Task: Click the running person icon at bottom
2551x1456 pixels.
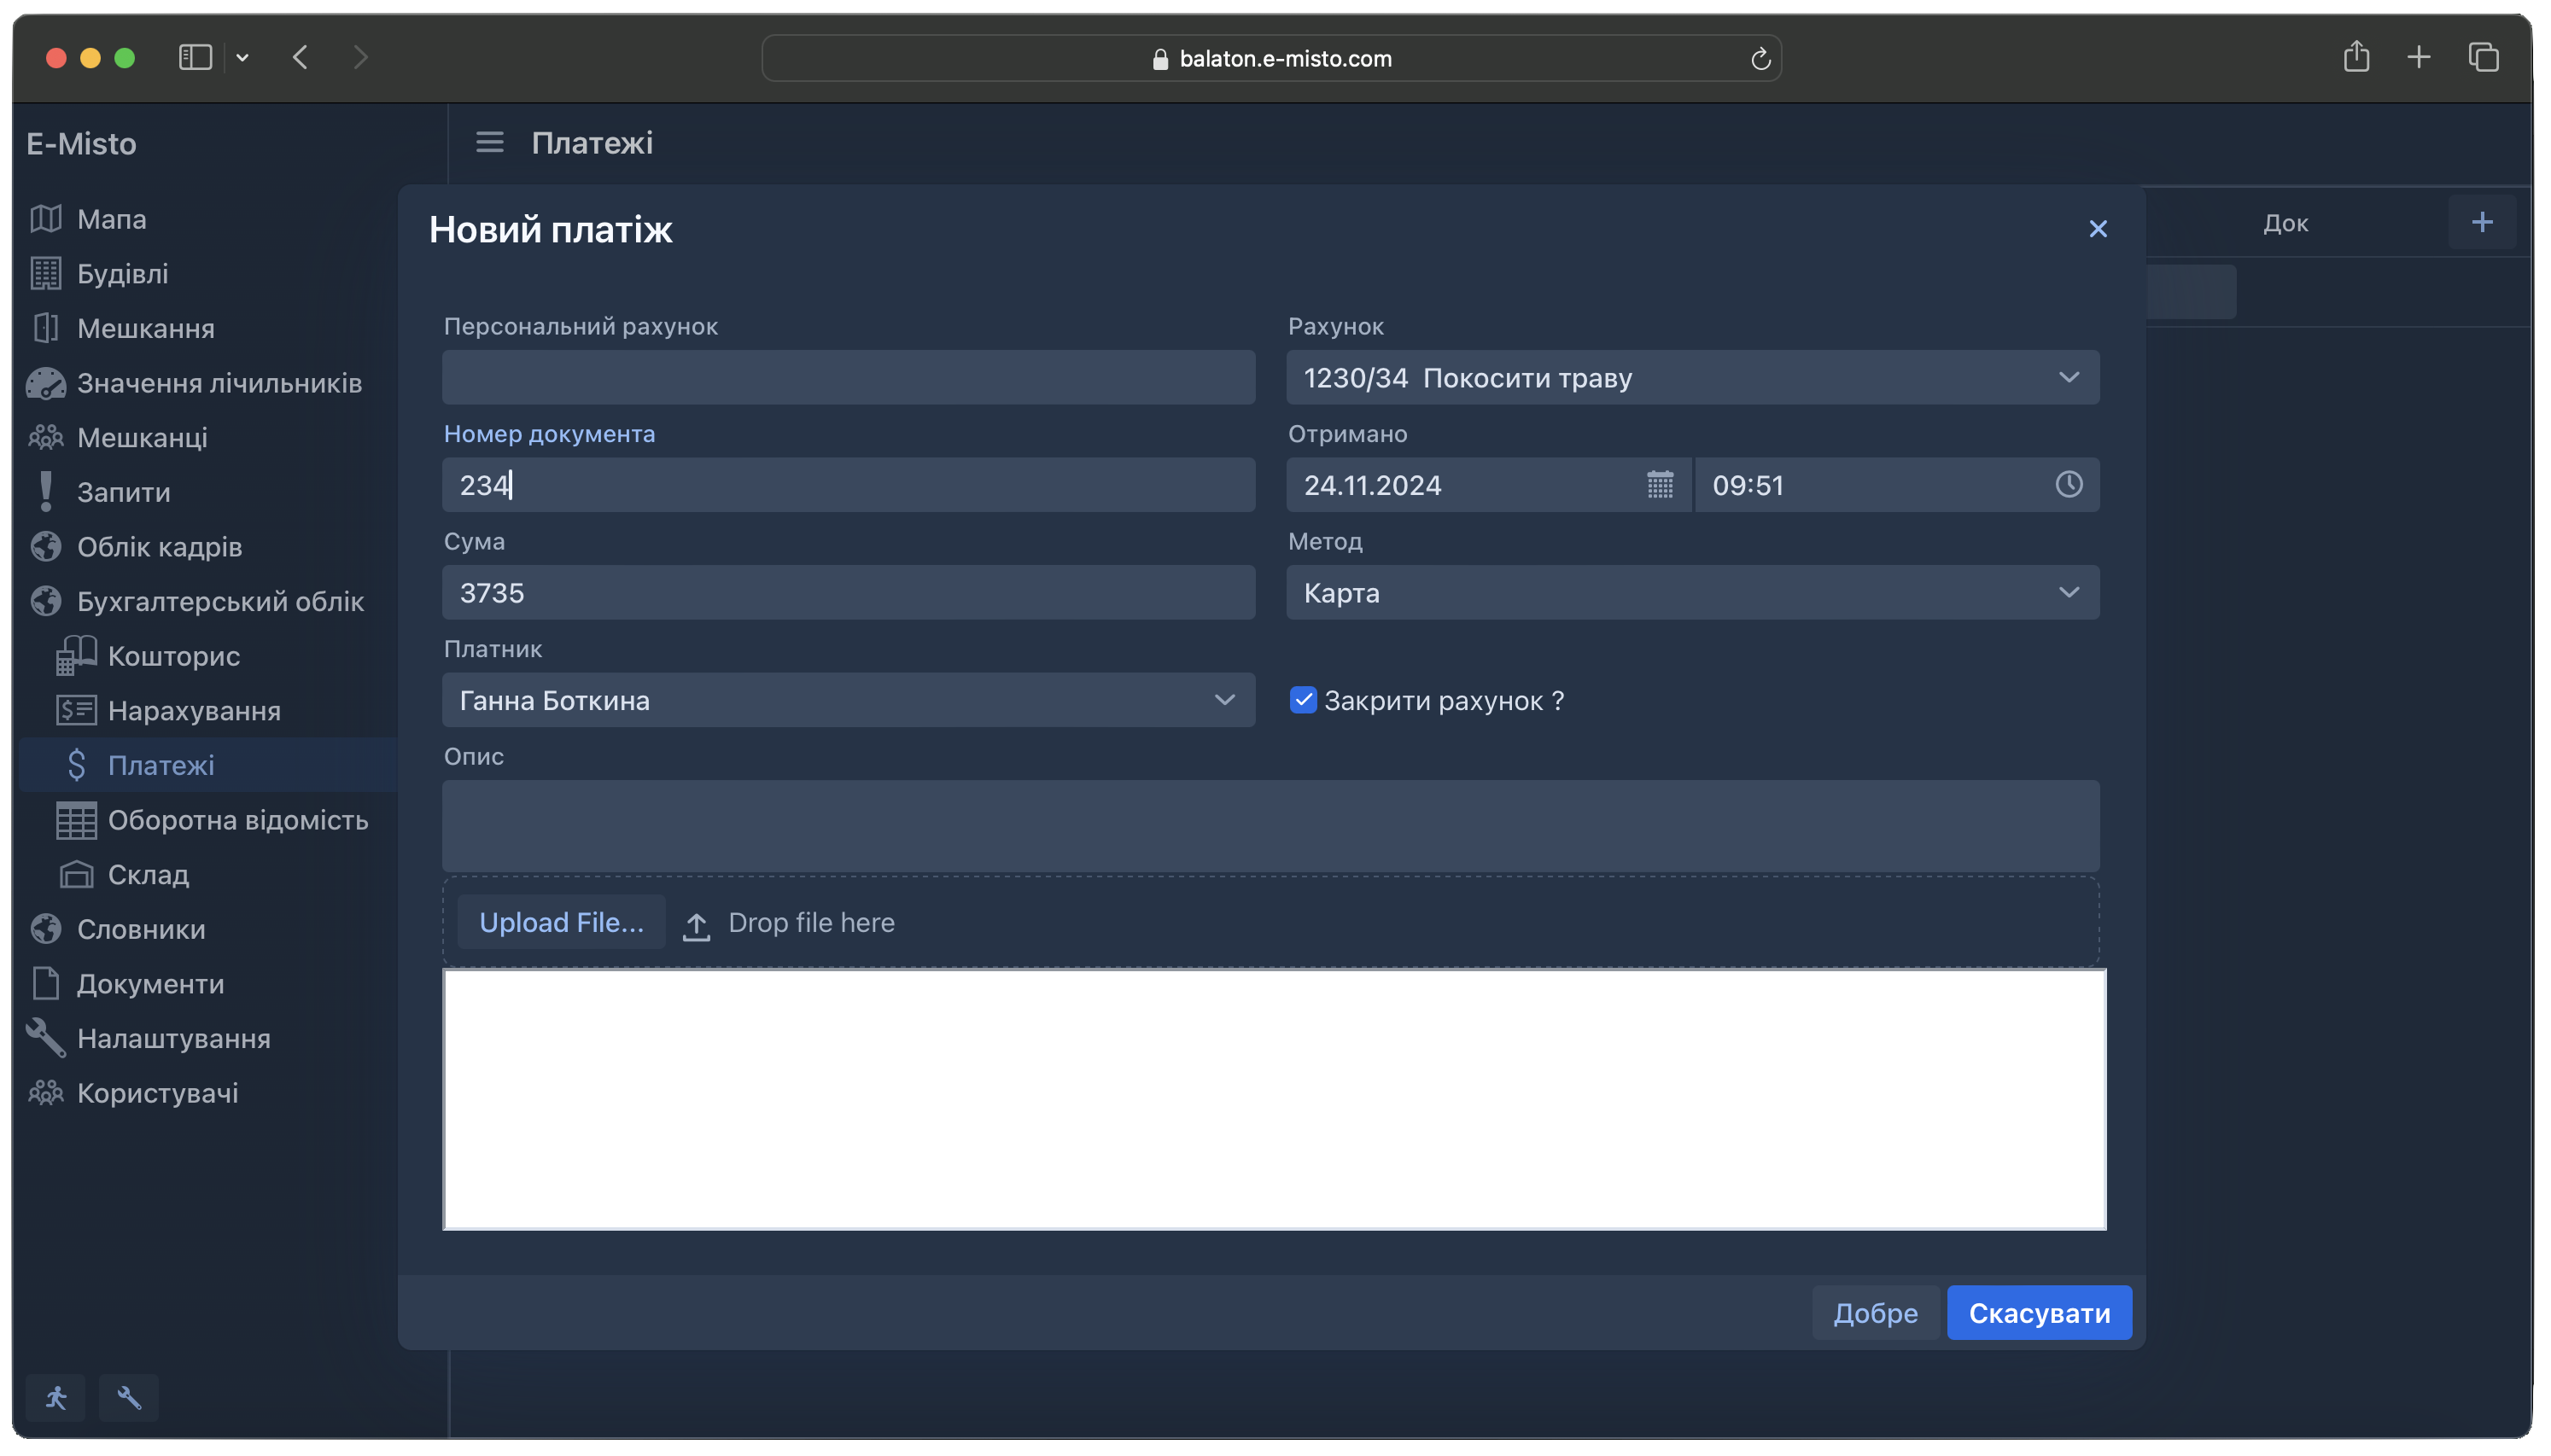Action: 56,1398
